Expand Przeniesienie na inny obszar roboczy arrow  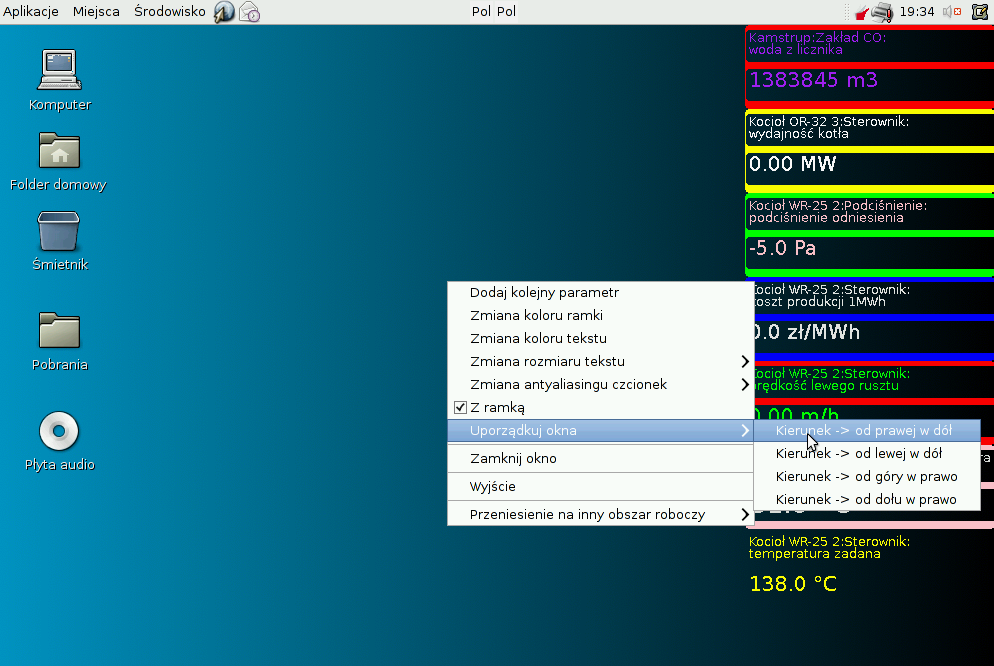click(x=745, y=515)
